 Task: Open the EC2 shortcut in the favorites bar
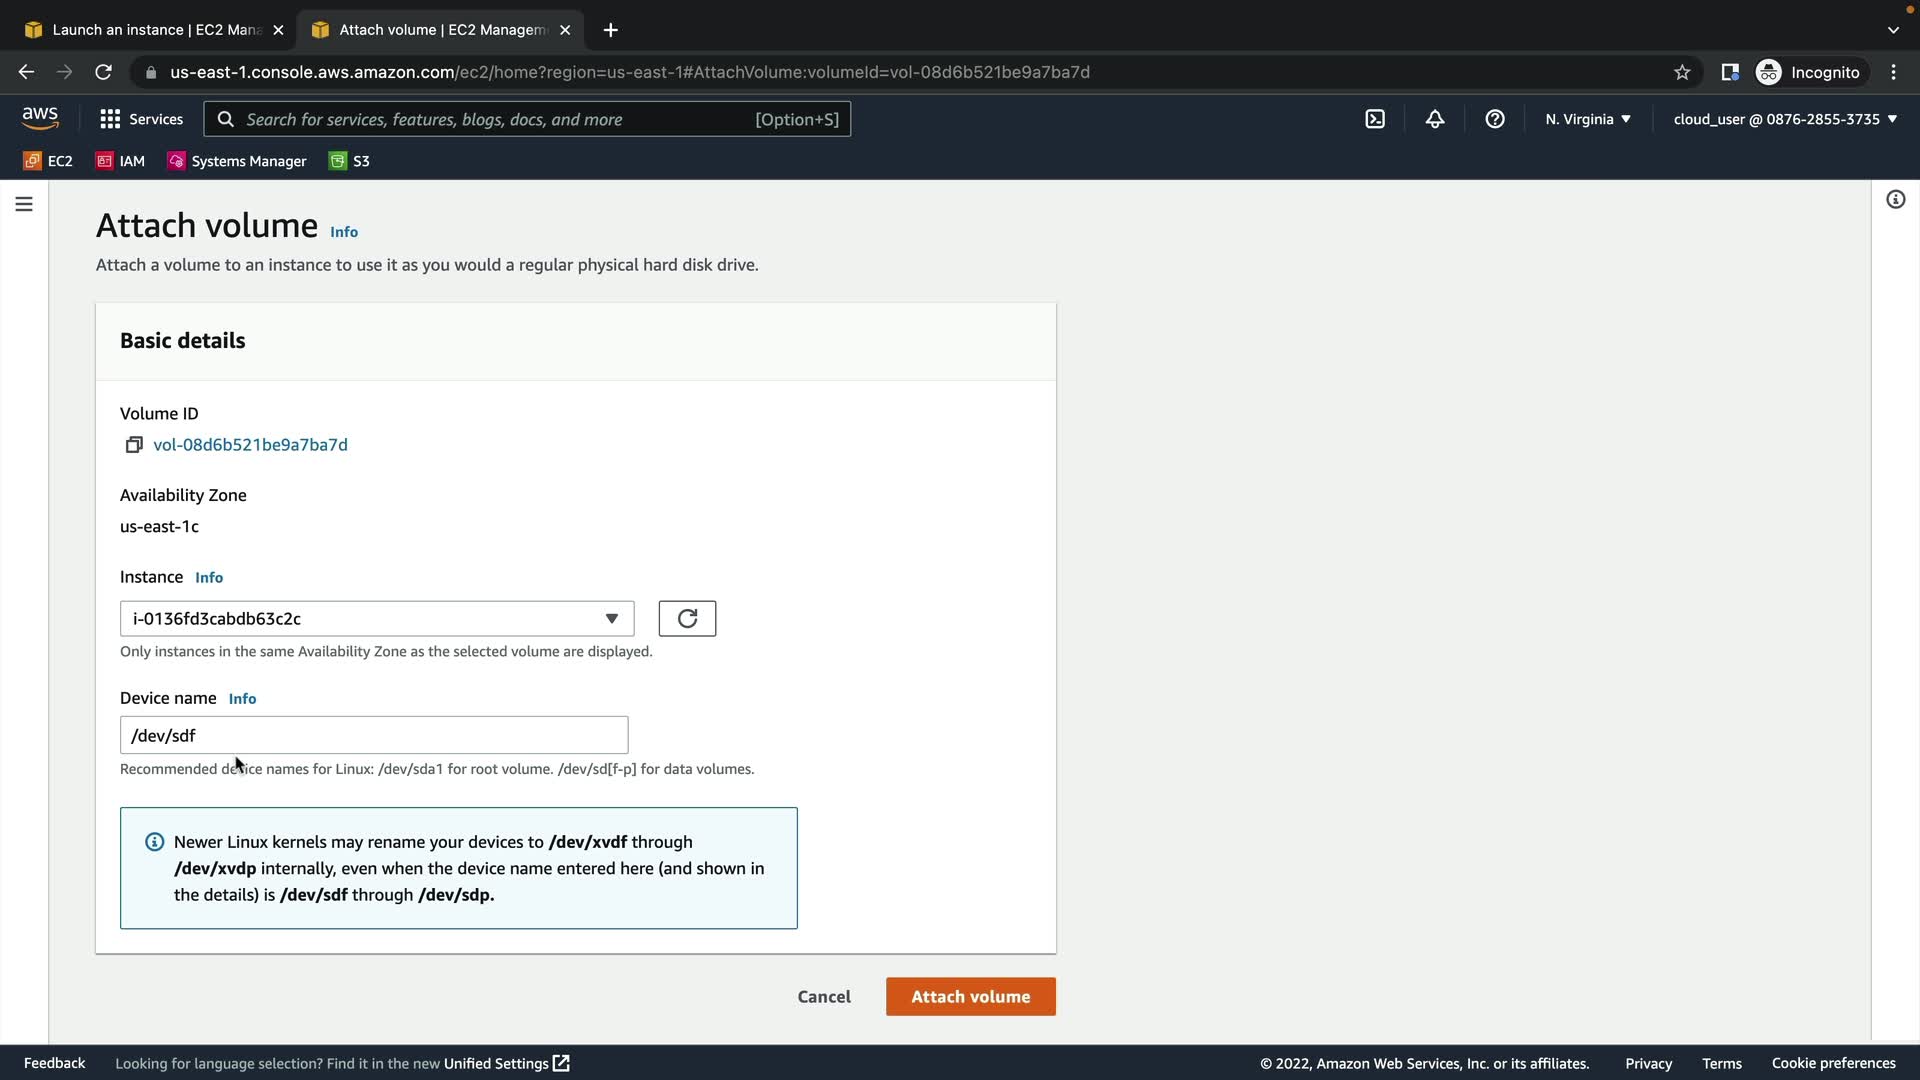48,161
